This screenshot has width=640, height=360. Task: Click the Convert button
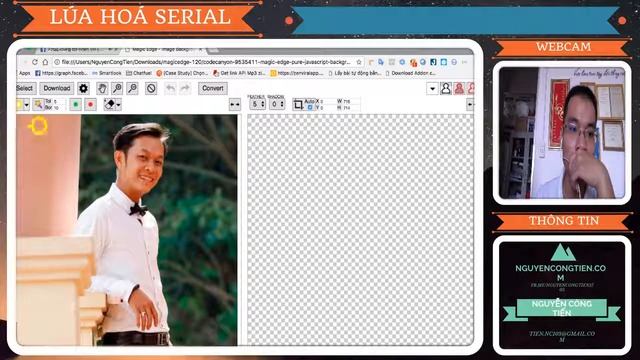213,88
